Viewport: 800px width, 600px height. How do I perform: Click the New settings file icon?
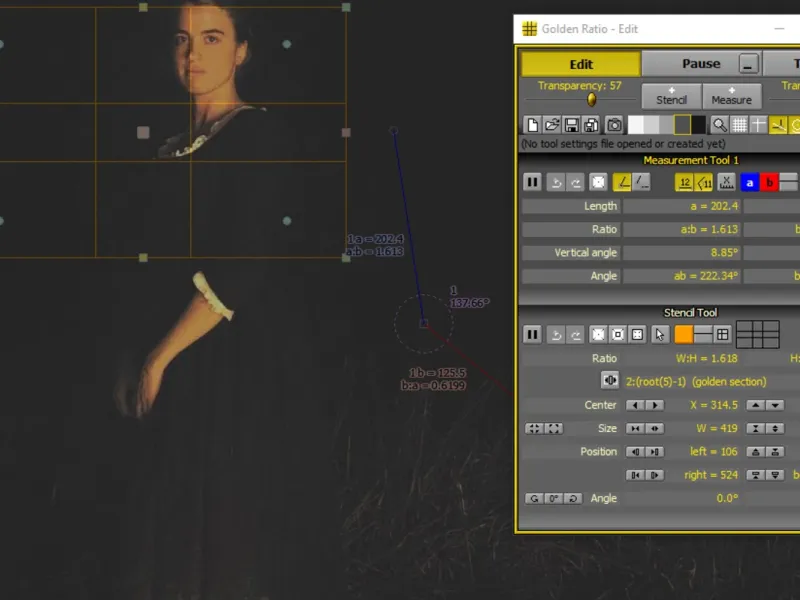tap(532, 125)
